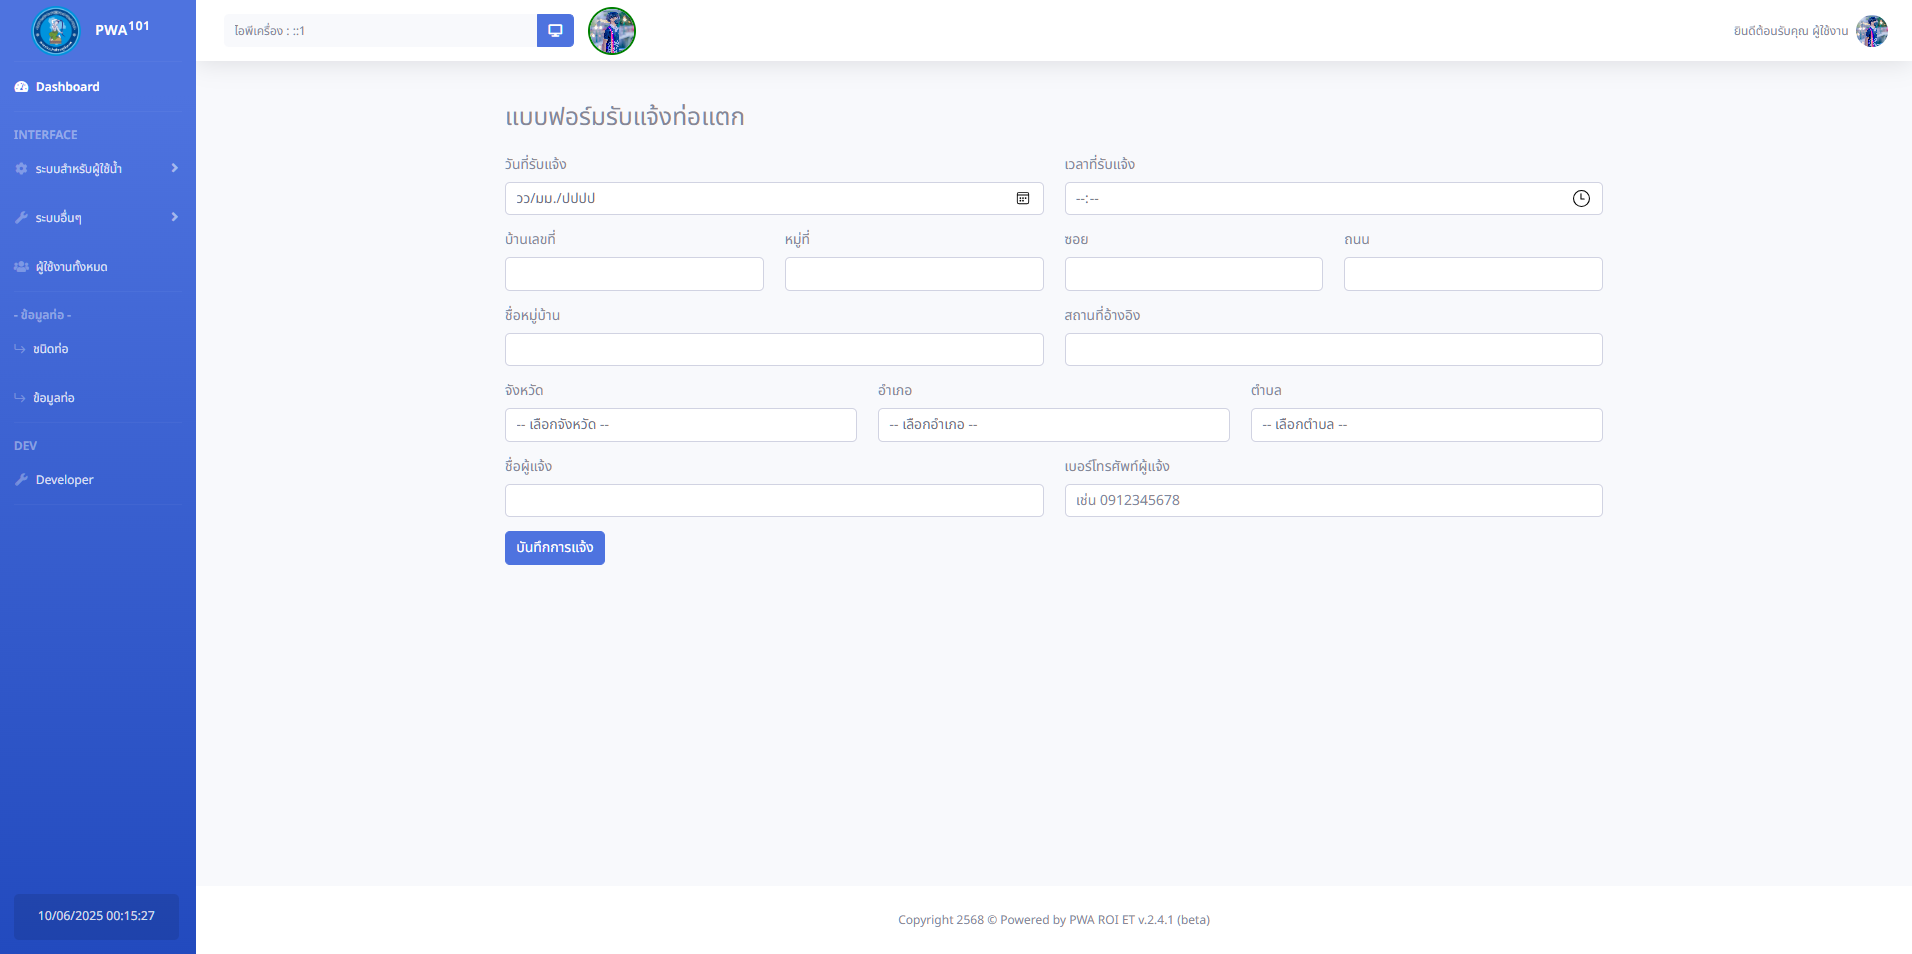Open the user profile avatar at top right

(x=1871, y=31)
